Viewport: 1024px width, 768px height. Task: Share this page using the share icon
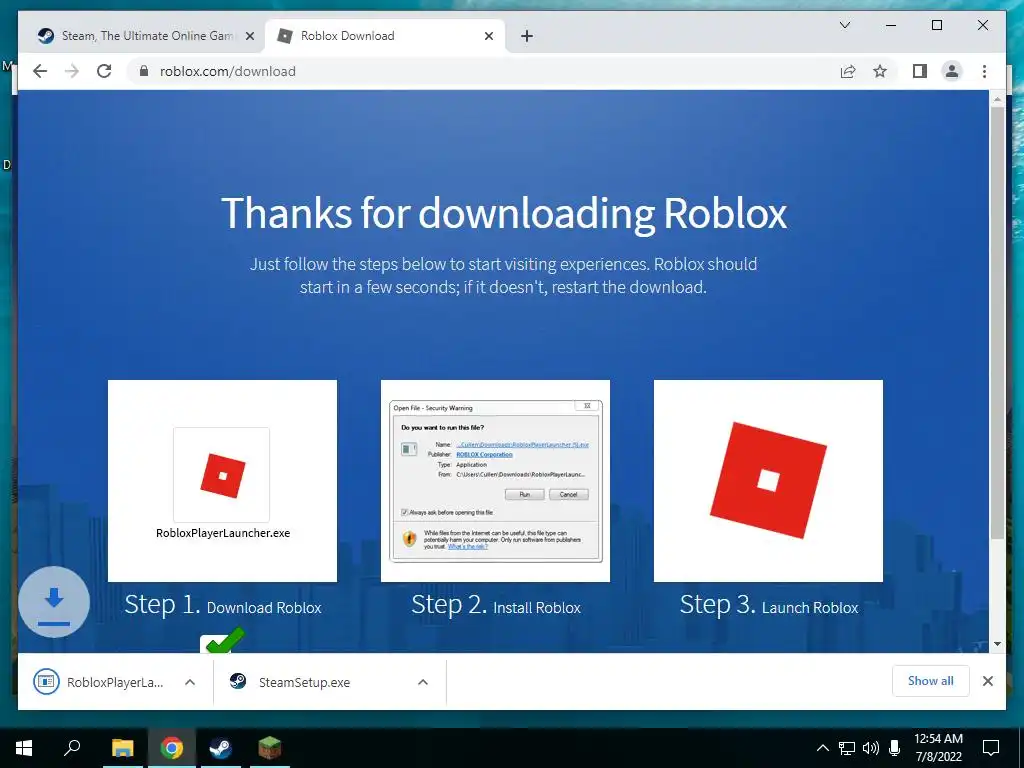tap(848, 71)
